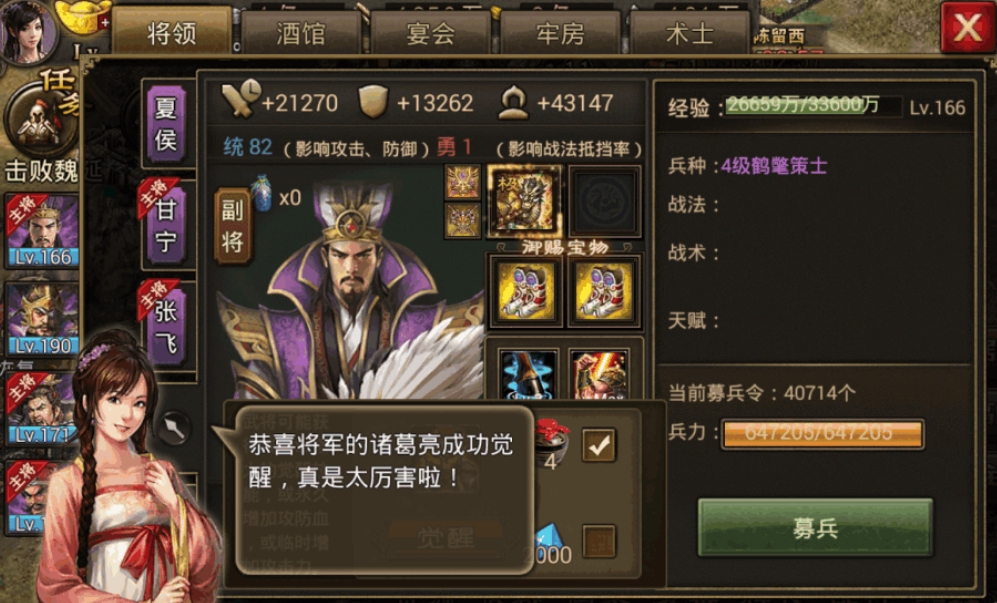Open the 极 golden armor treasure icon
Viewport: 997px width, 603px height.
point(525,201)
